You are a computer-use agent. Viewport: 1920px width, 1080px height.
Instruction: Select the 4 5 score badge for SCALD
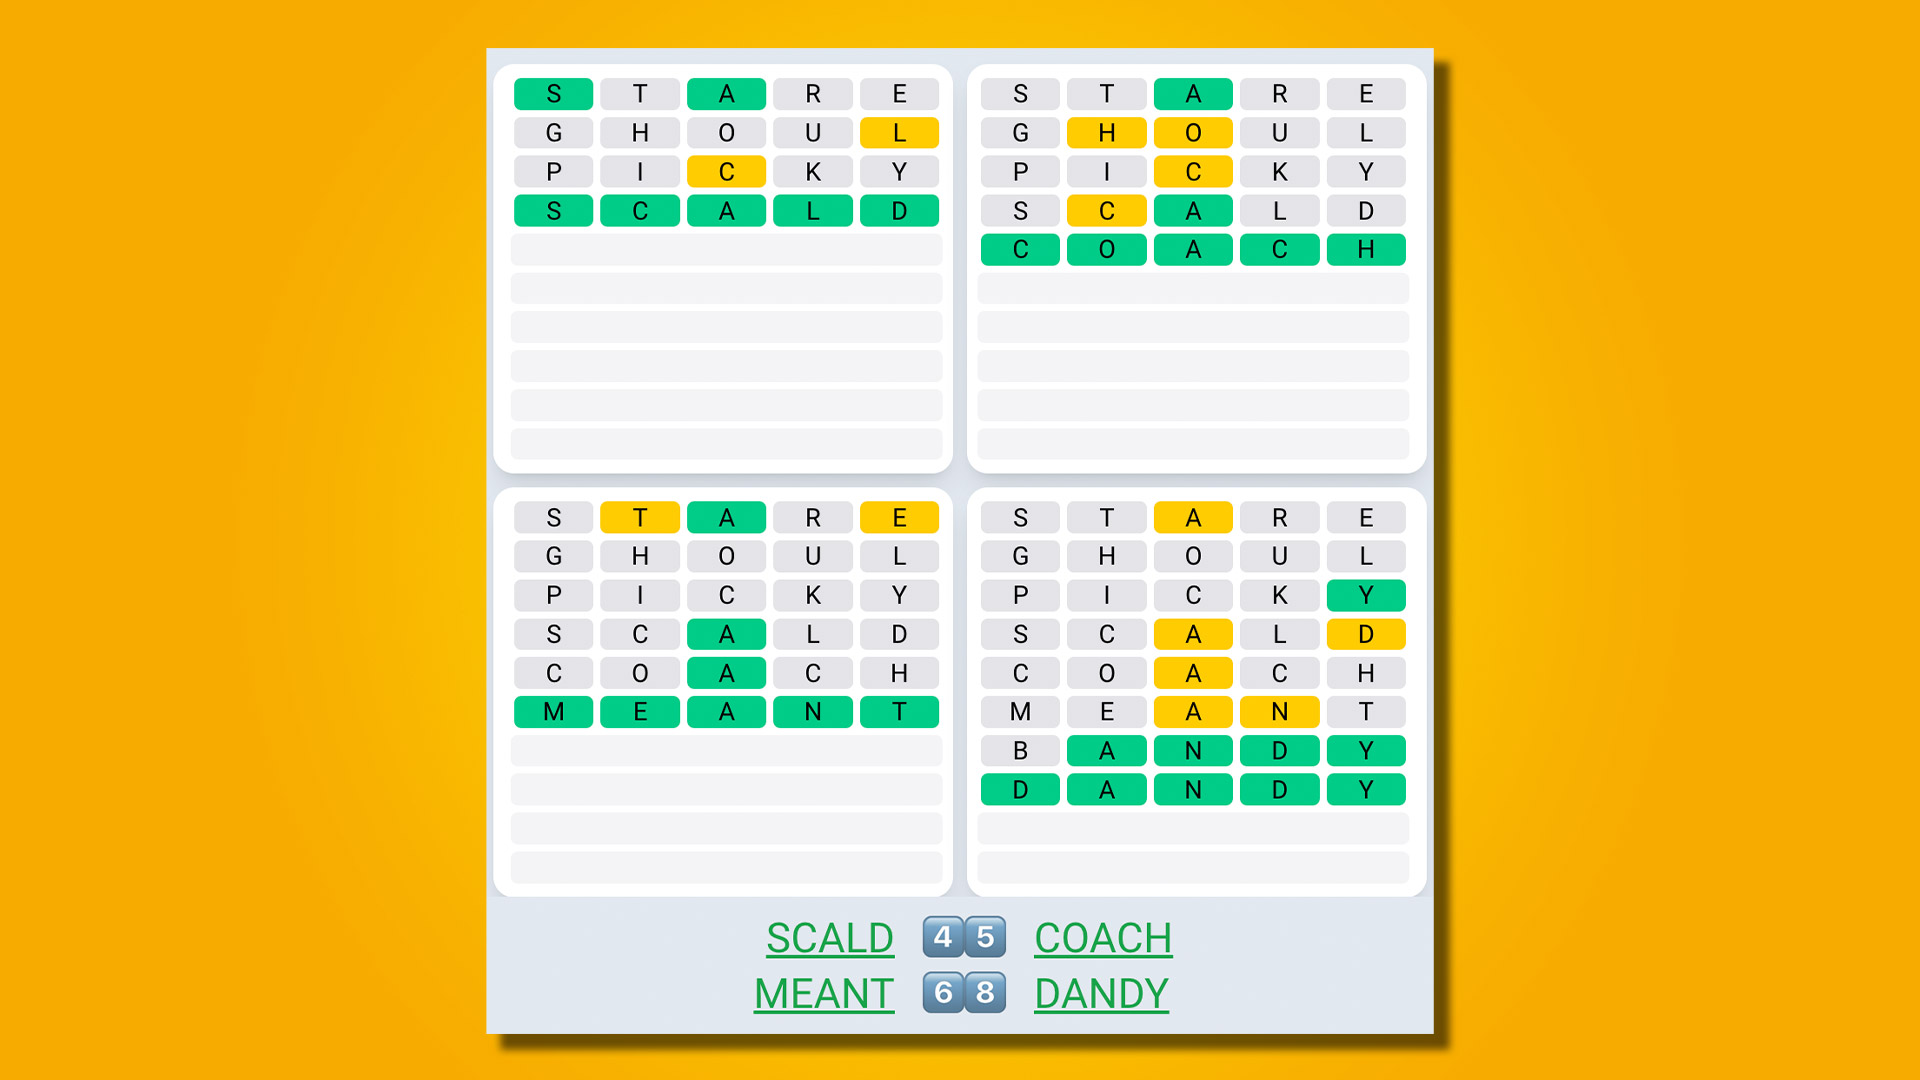(x=964, y=938)
